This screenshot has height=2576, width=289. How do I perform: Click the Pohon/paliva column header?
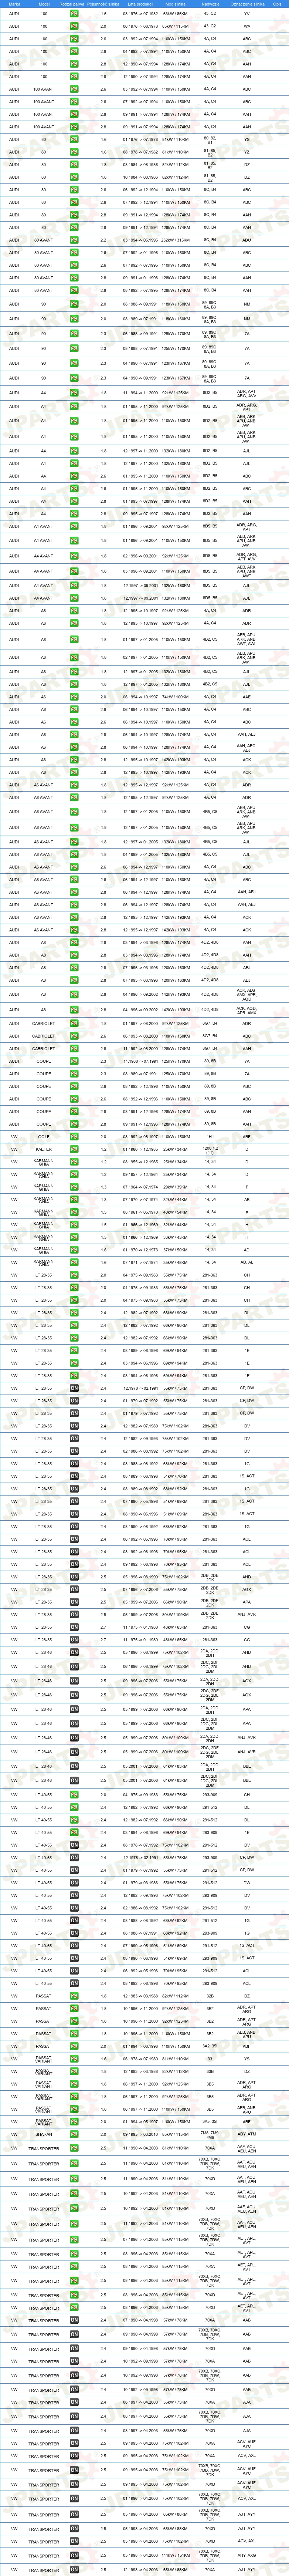click(73, 4)
